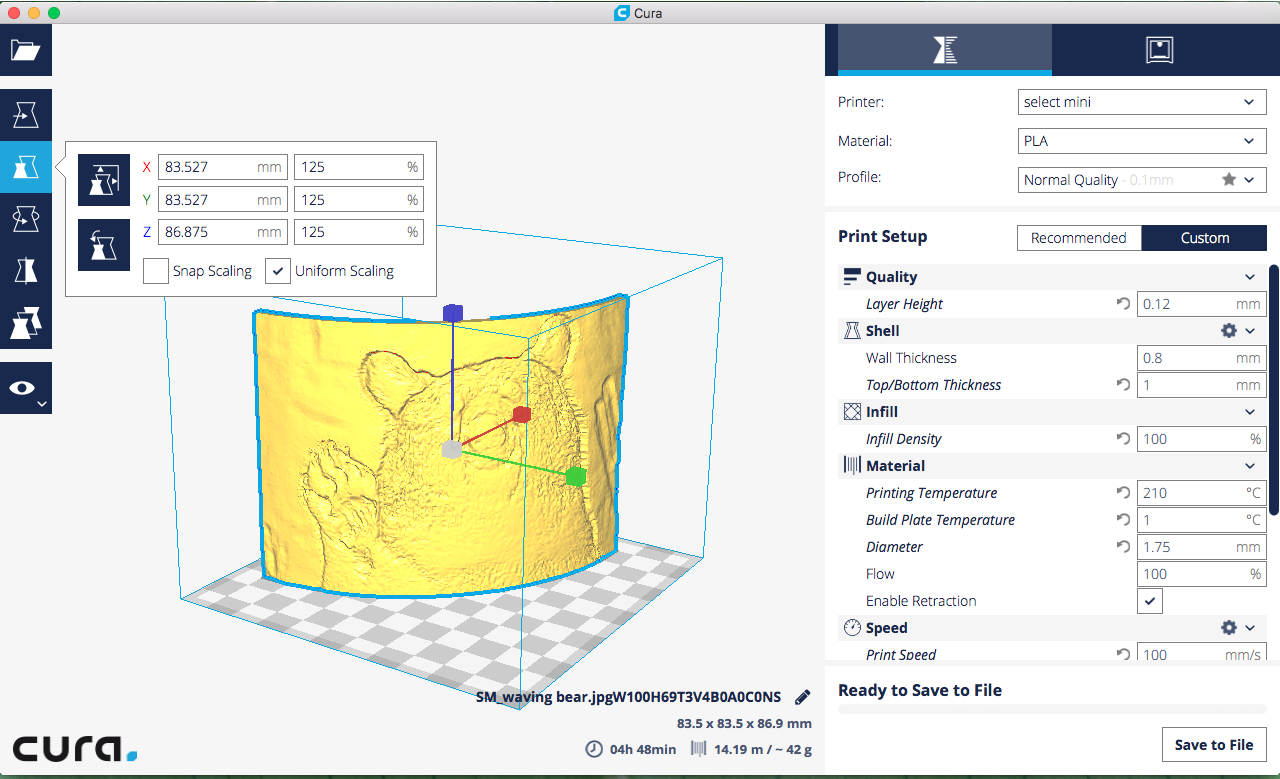
Task: Open the Speed settings gear icon
Action: (x=1229, y=628)
